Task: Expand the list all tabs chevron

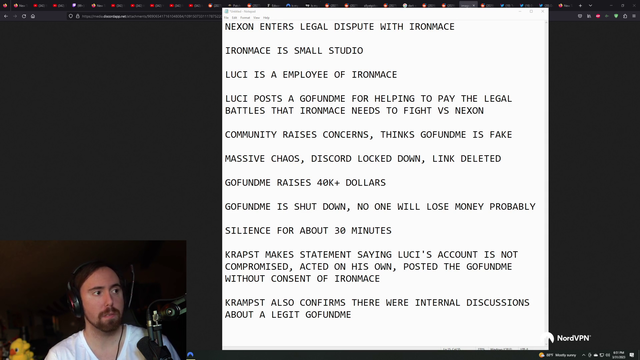Action: pyautogui.click(x=590, y=5)
